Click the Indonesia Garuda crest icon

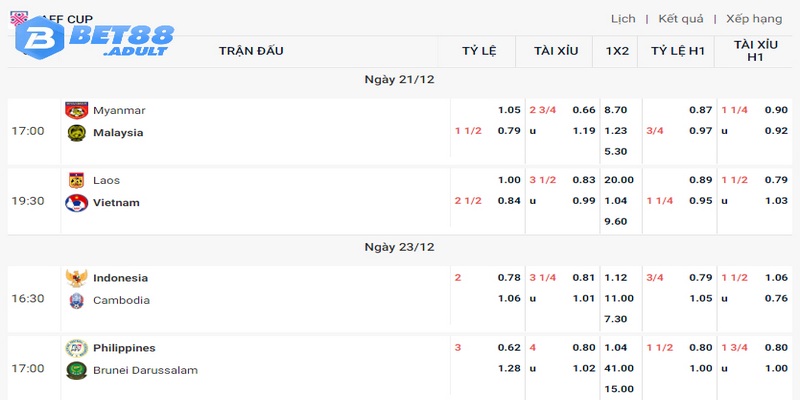(x=76, y=278)
